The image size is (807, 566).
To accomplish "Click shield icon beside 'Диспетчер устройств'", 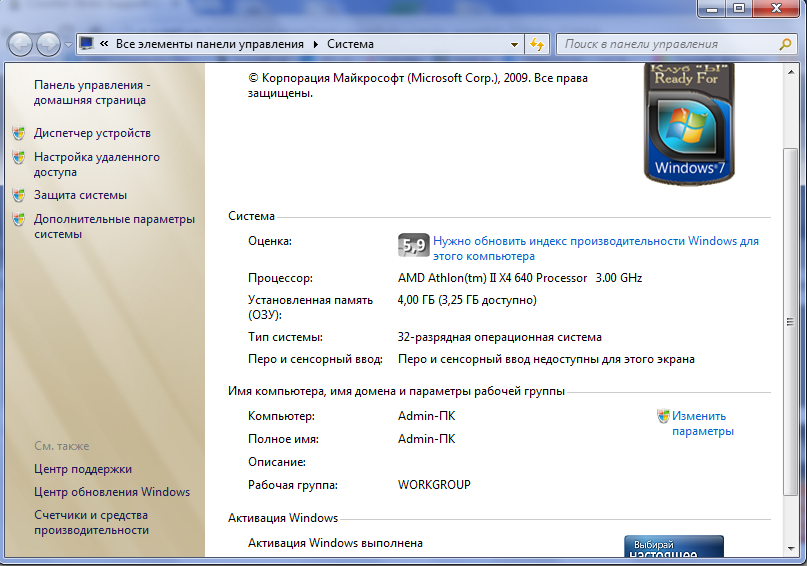I will tap(19, 133).
